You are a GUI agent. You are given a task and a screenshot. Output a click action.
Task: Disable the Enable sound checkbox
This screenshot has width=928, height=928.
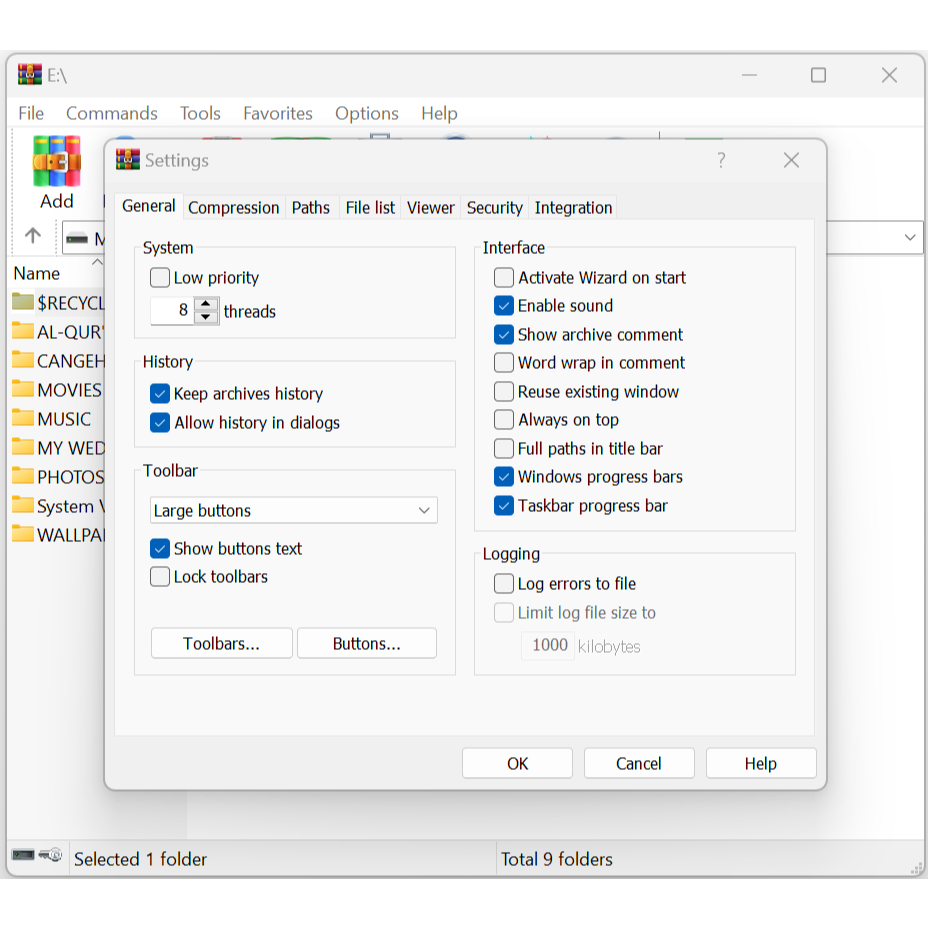tap(504, 306)
